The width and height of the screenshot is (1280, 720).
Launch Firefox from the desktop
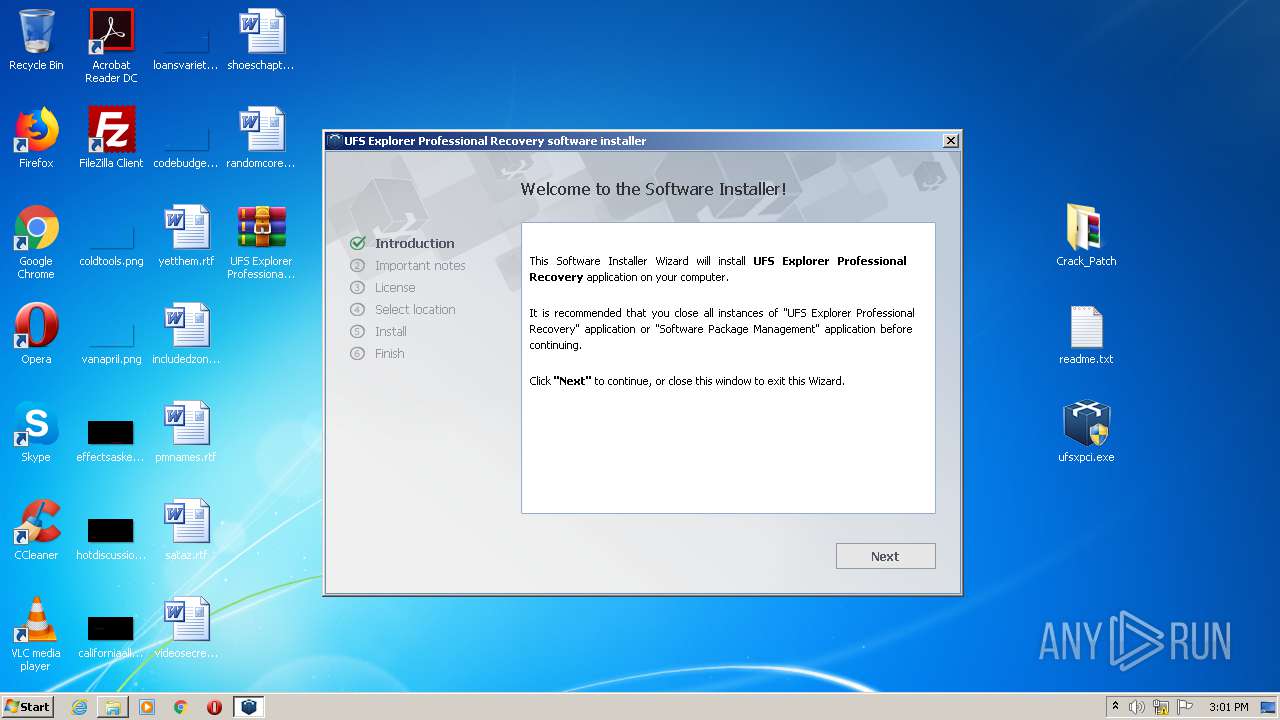pos(36,138)
